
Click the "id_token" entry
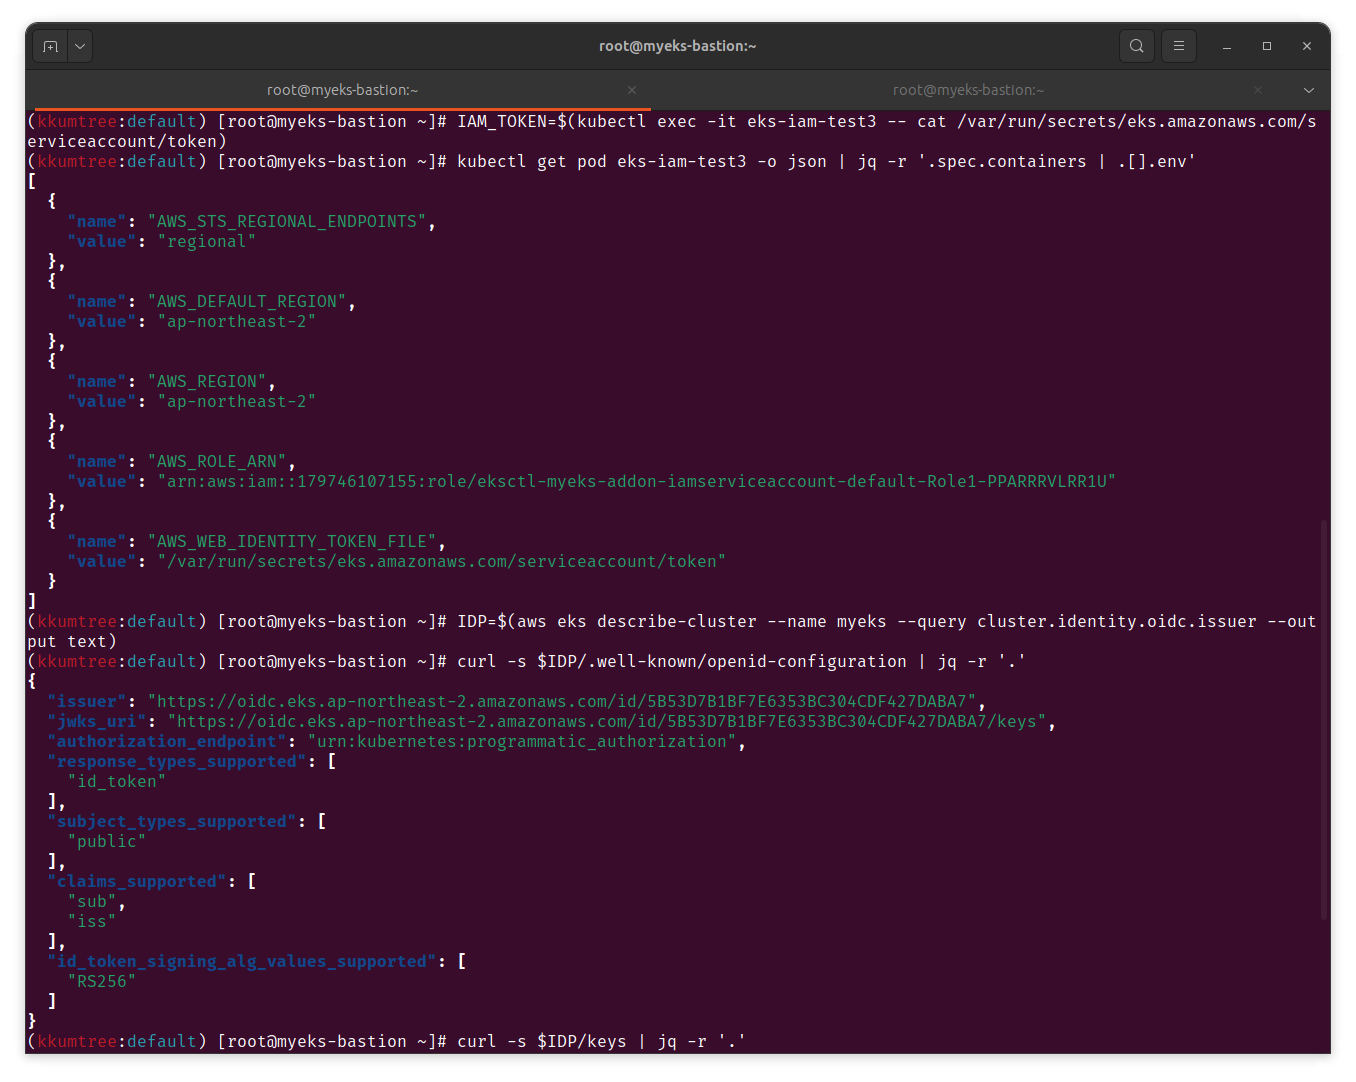point(117,782)
